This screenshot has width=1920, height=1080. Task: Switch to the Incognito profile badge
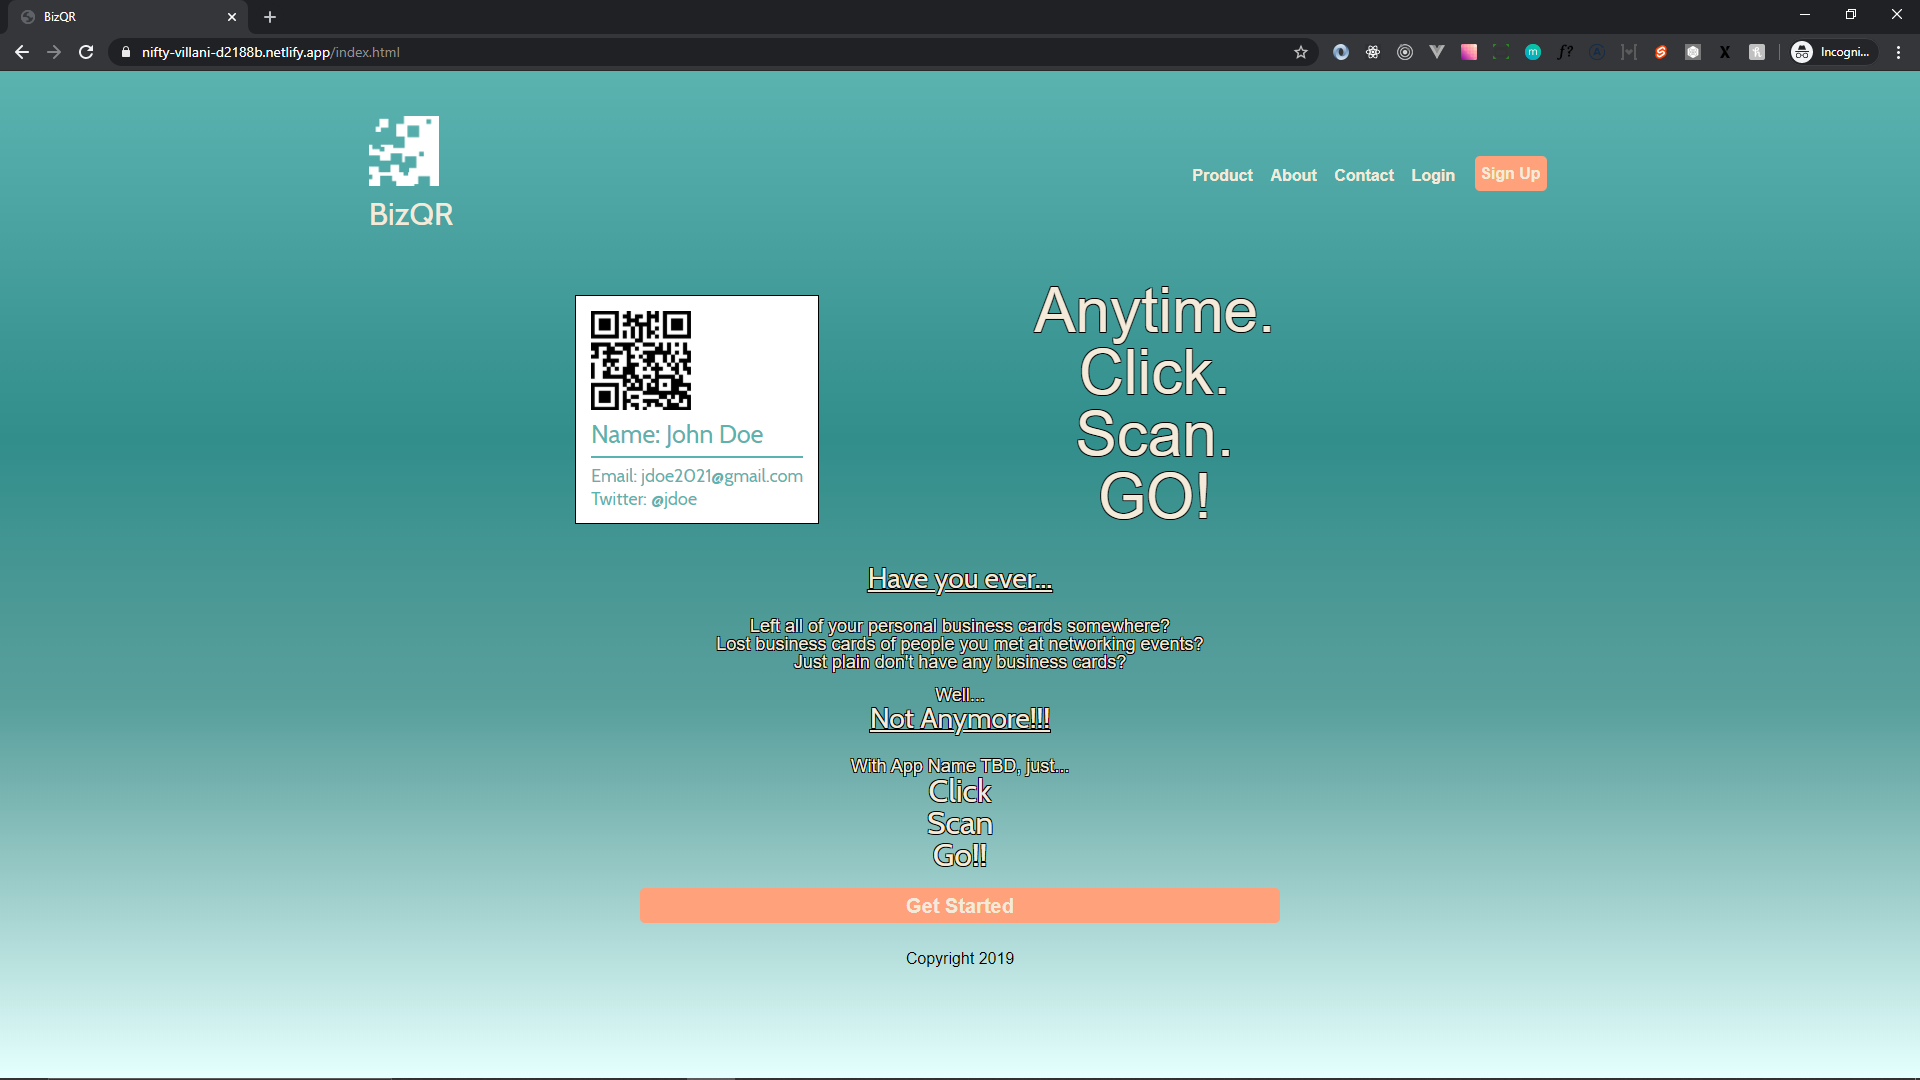click(x=1832, y=52)
